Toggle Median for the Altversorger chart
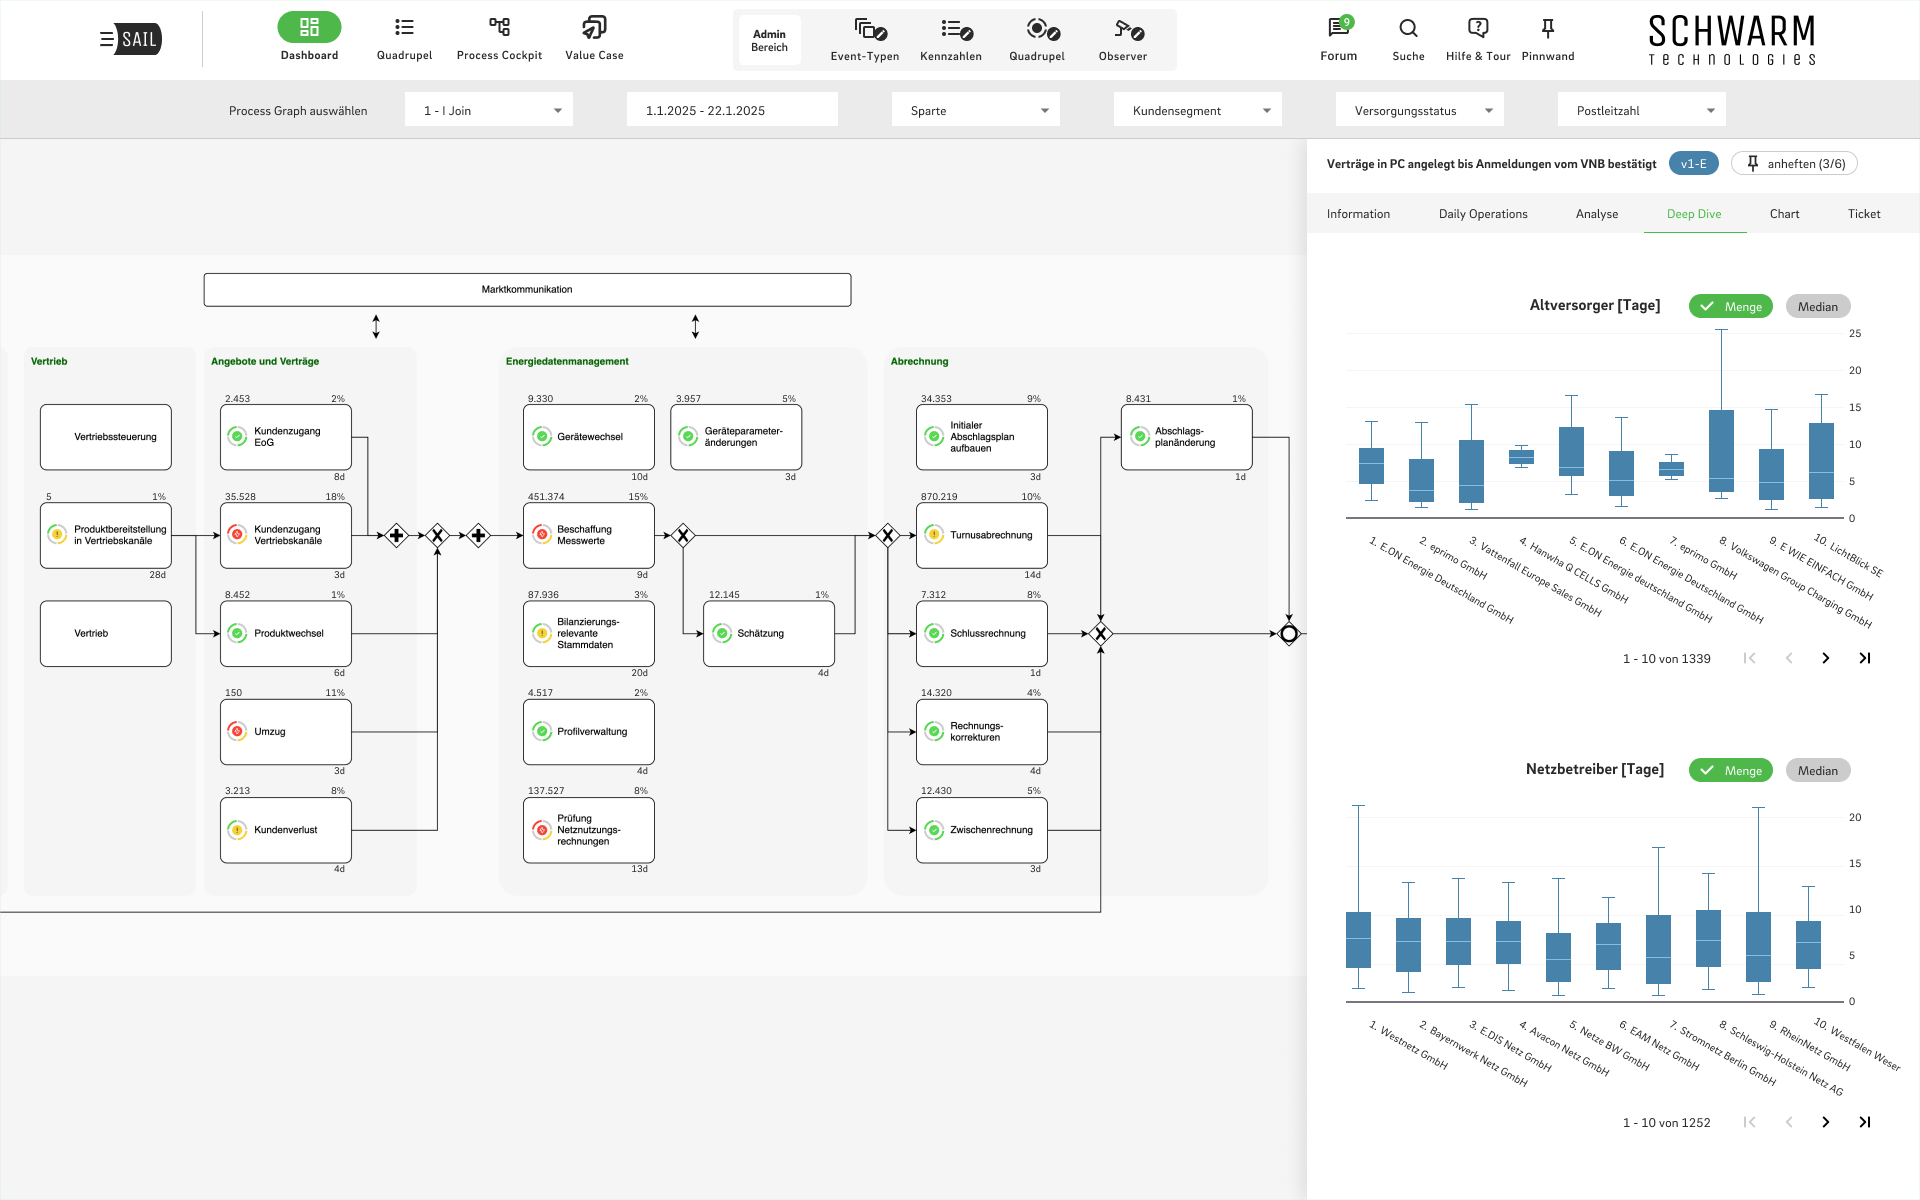The image size is (1920, 1200). tap(1817, 306)
